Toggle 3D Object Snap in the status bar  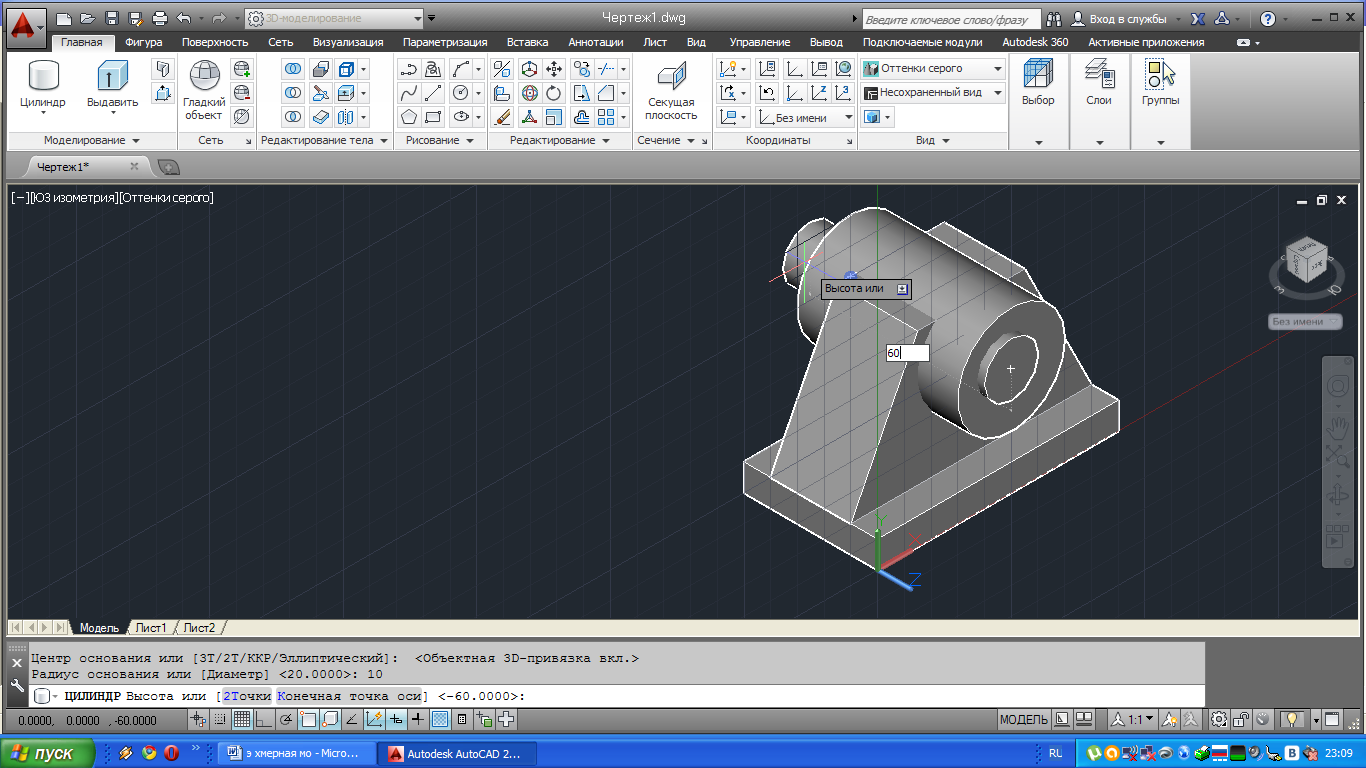click(x=330, y=719)
